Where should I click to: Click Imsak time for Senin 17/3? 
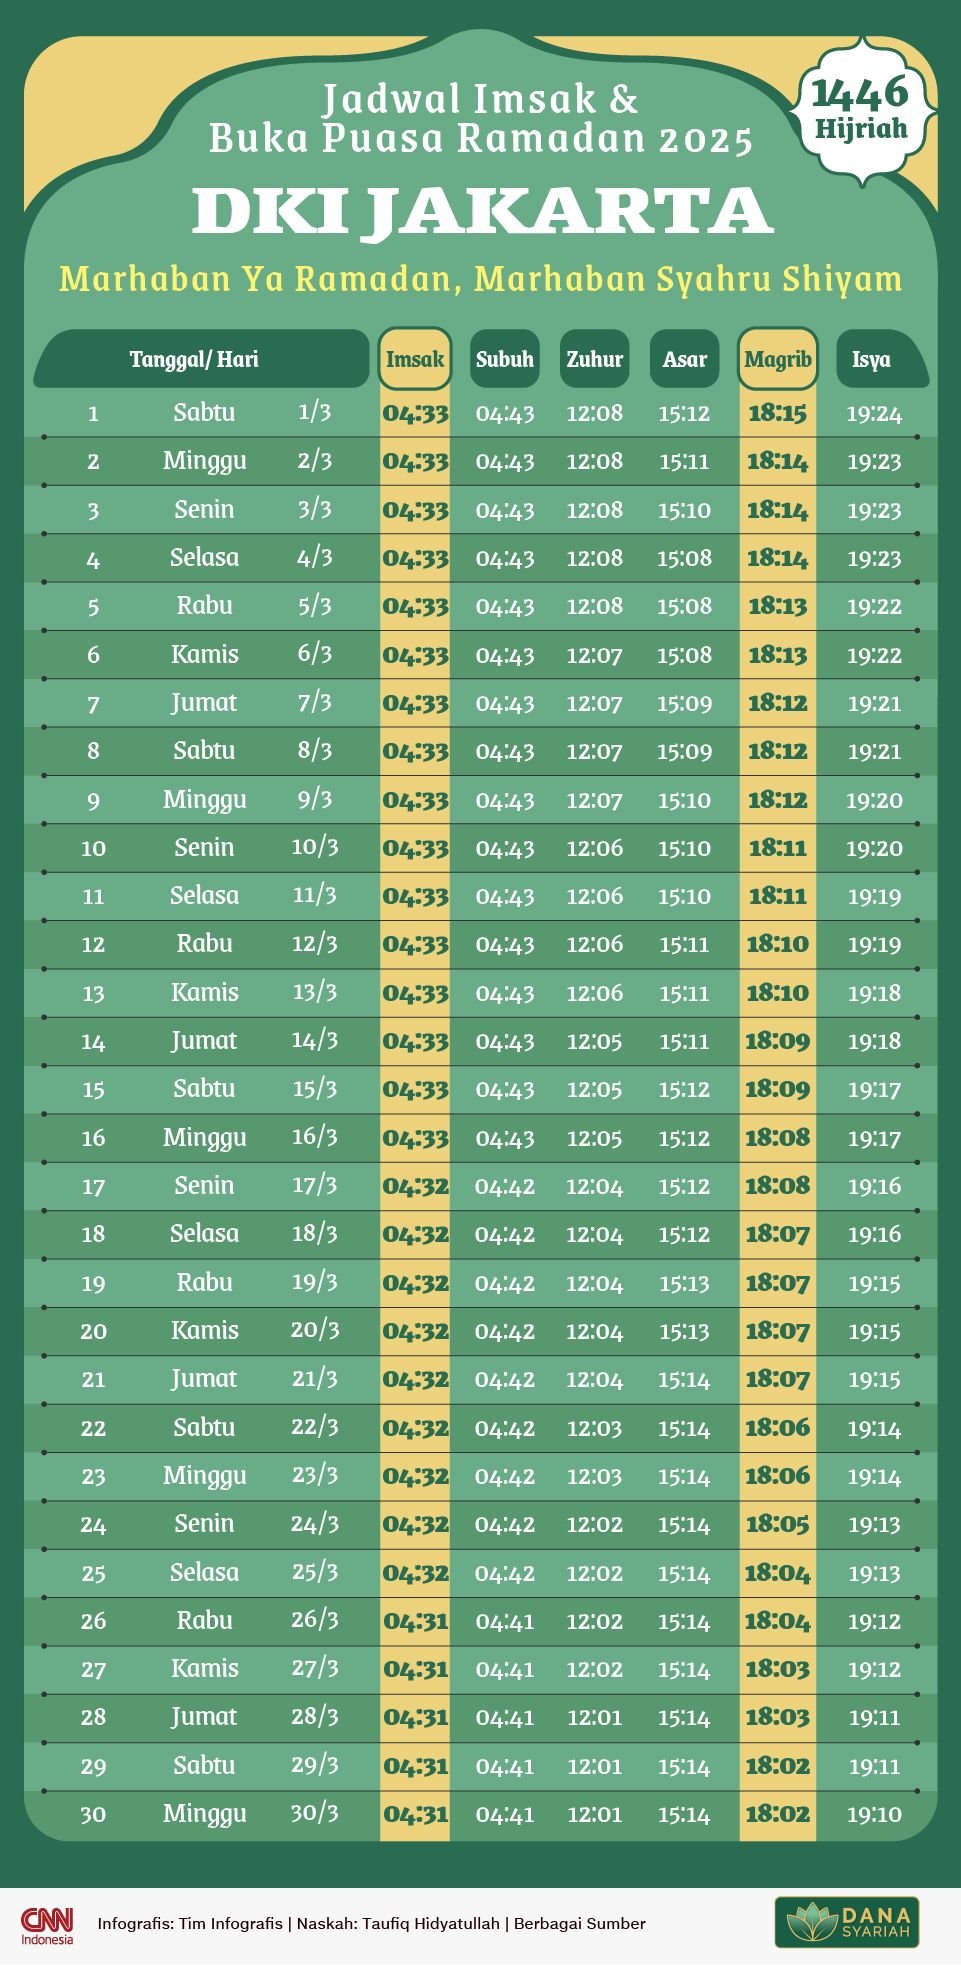415,1186
